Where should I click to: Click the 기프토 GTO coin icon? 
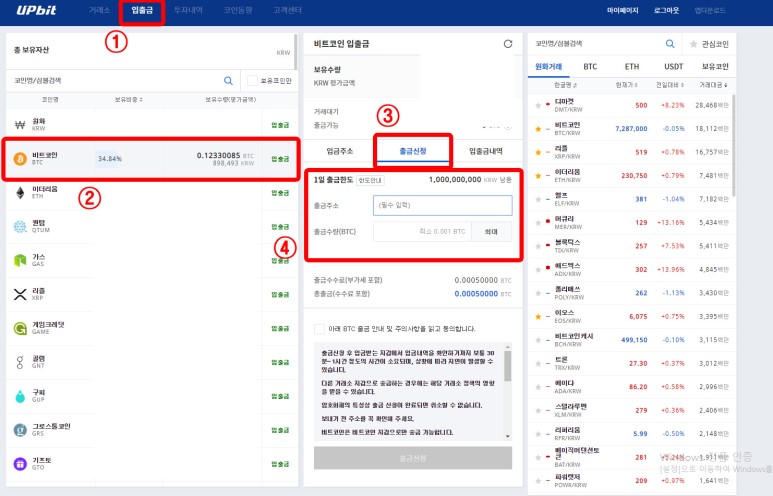click(x=20, y=464)
